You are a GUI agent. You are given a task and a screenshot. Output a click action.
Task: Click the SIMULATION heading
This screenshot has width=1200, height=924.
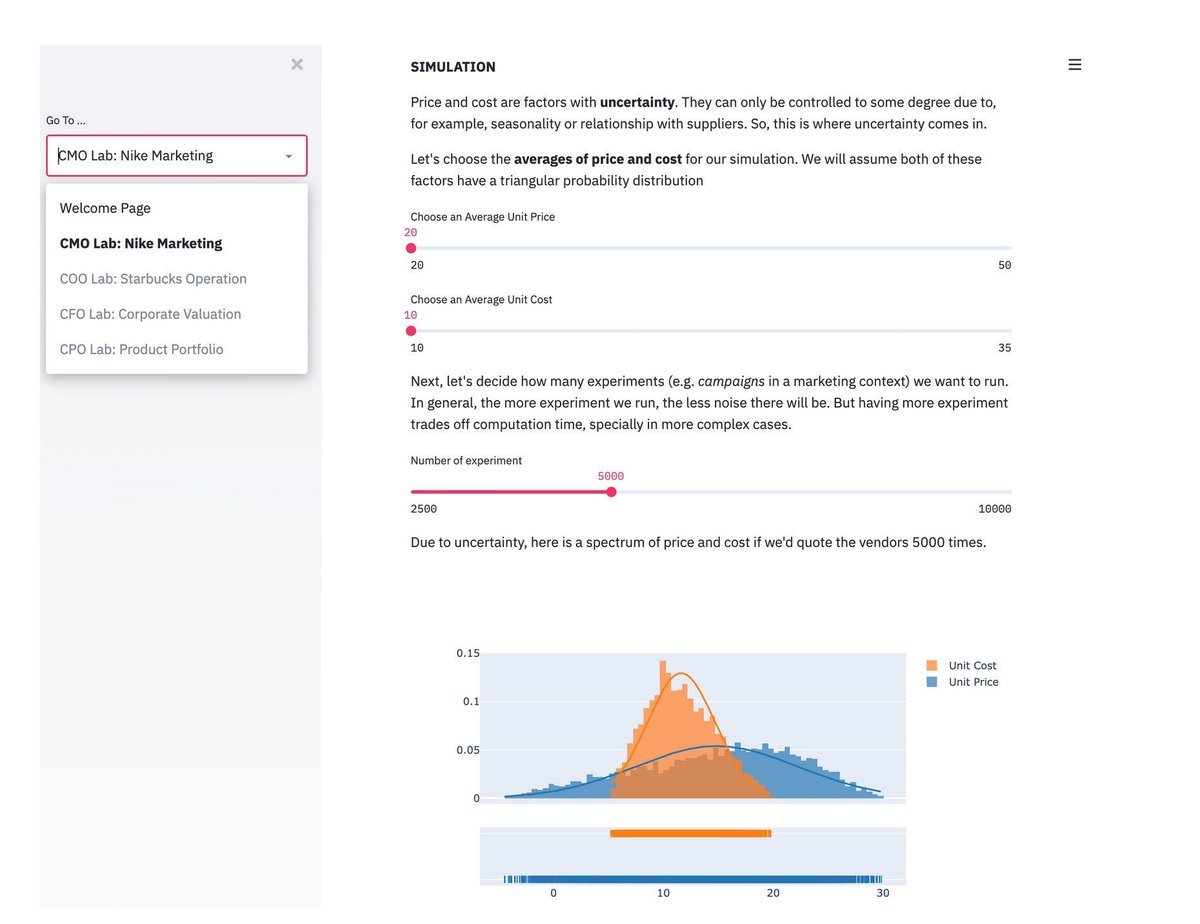click(453, 67)
